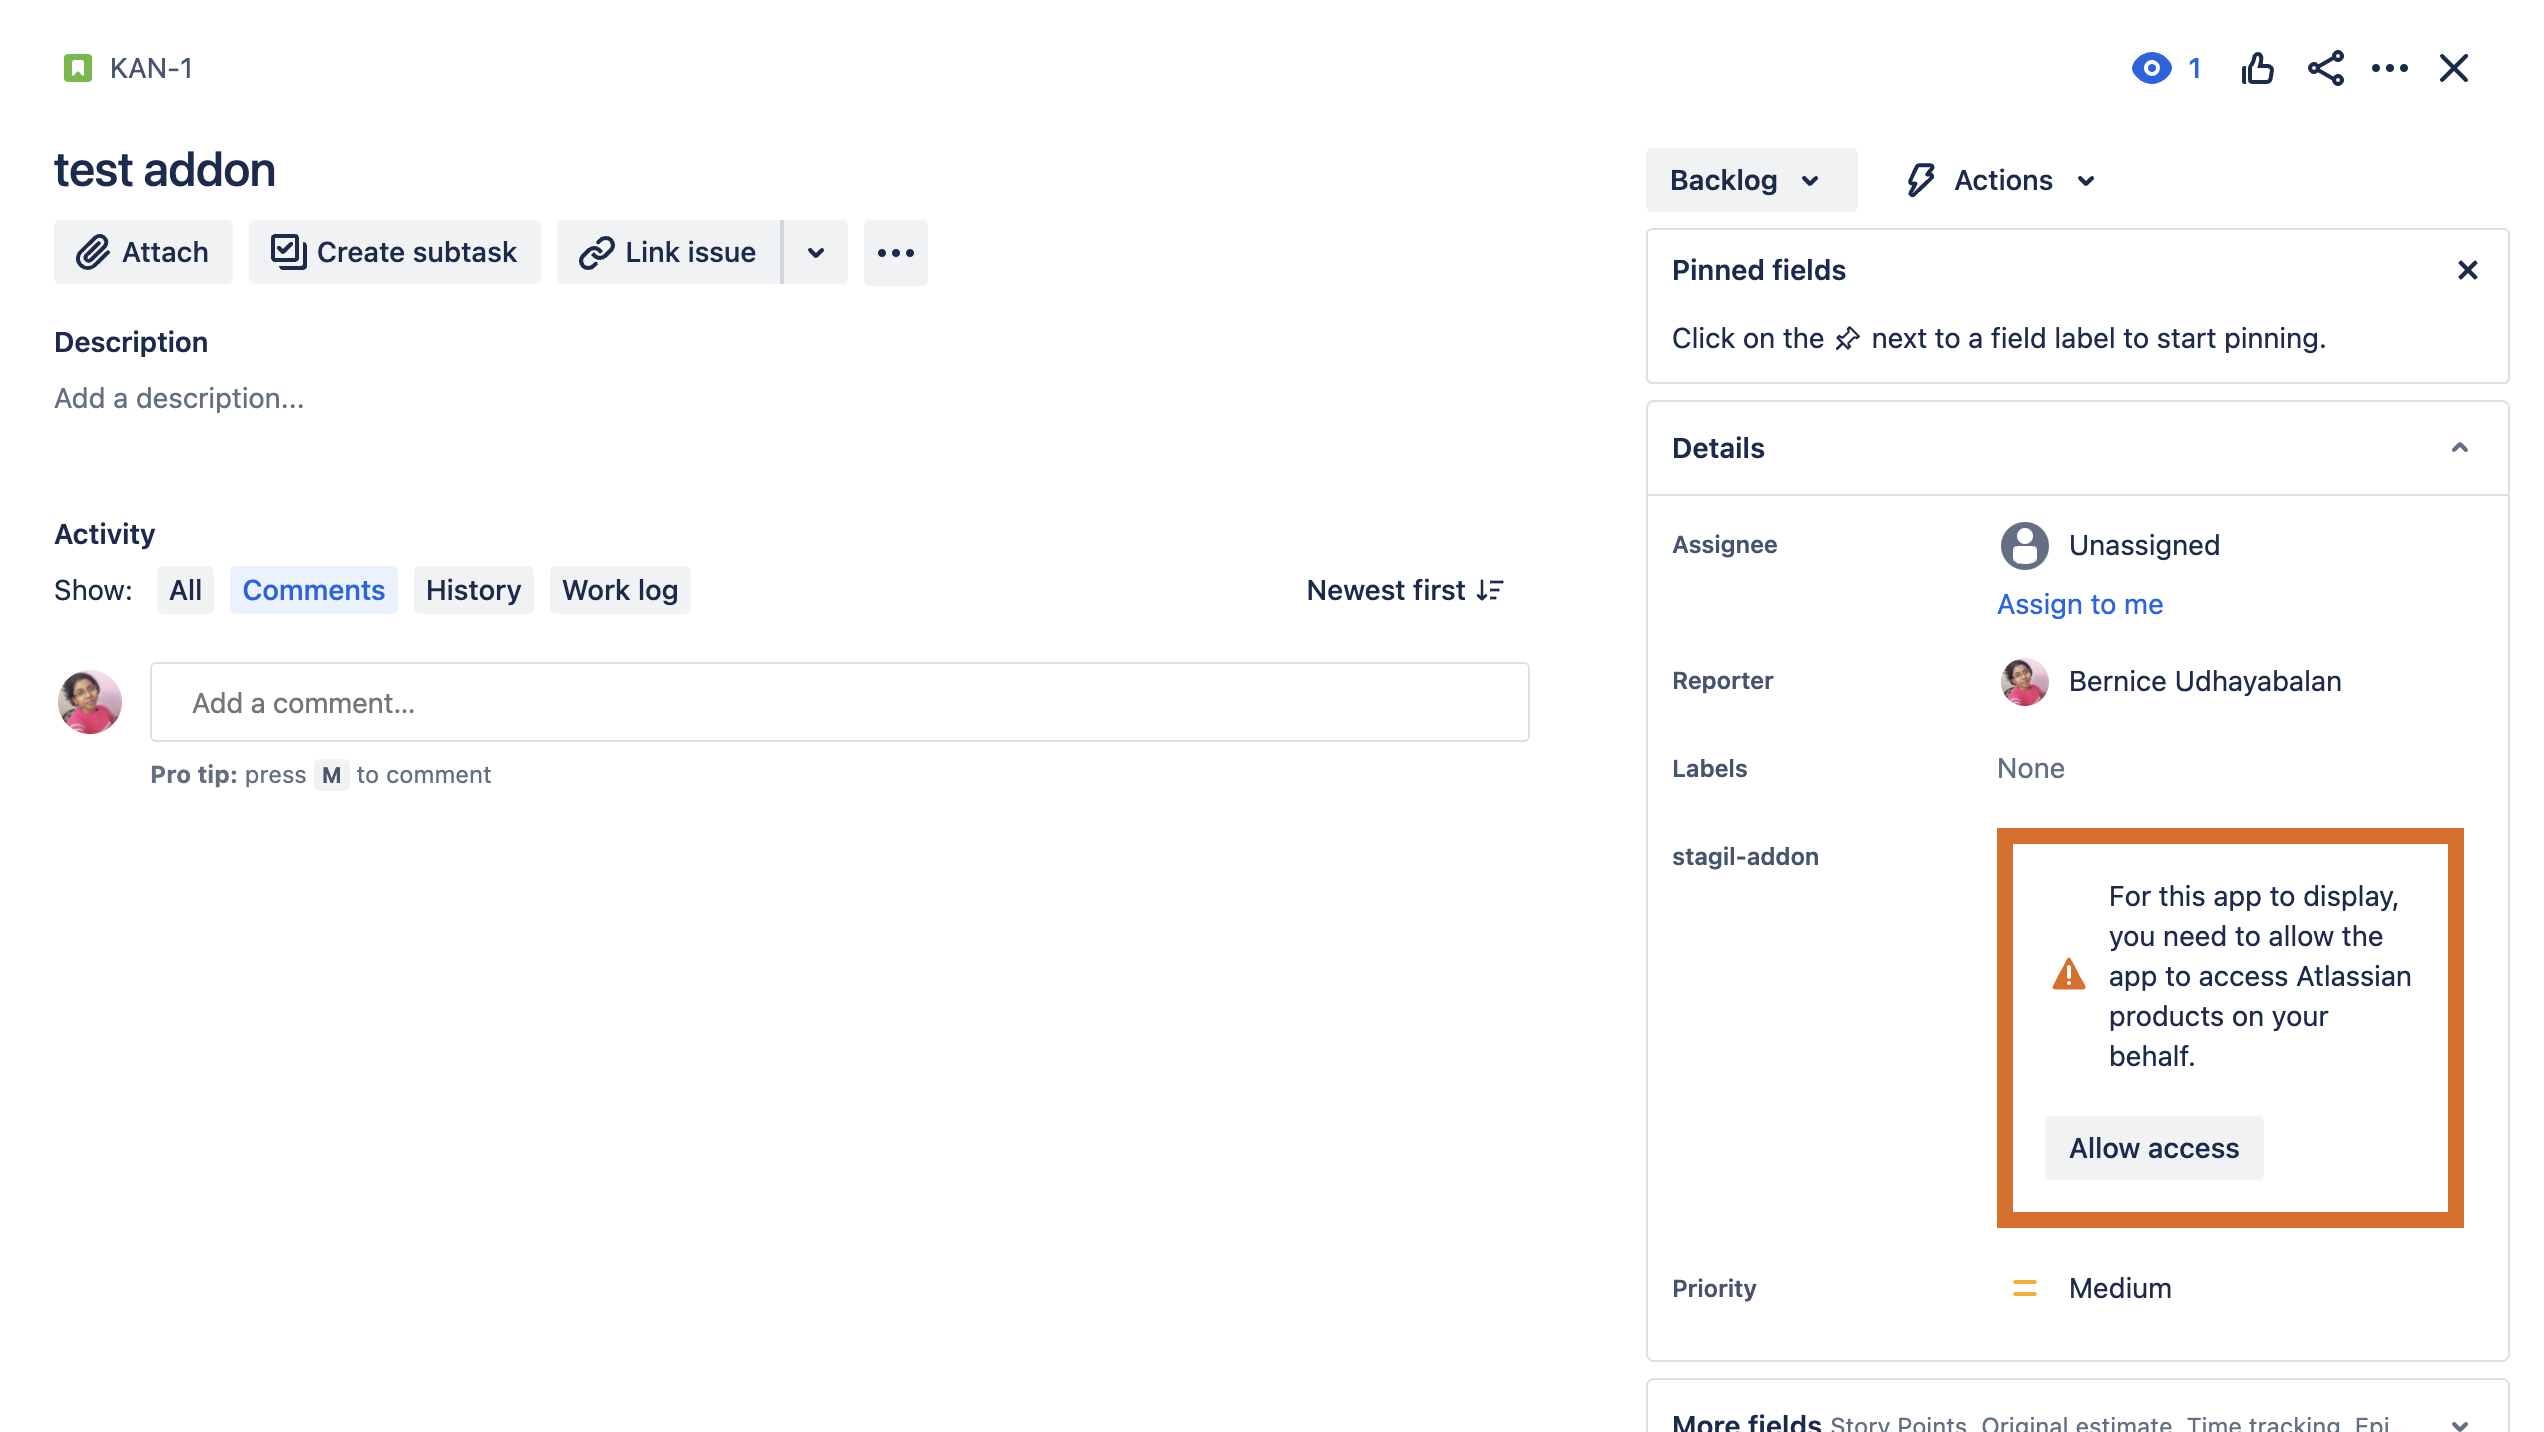
Task: Click the thumbs-up vote icon
Action: tap(2257, 68)
